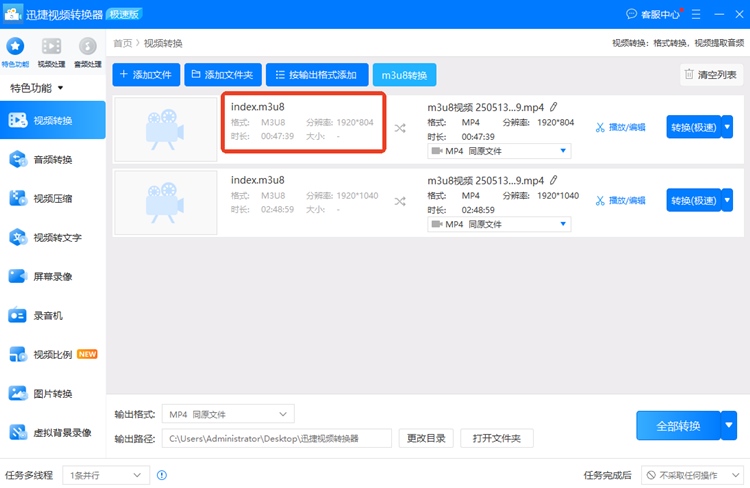Click 转换(极速) for the 02:48:59 video
The width and height of the screenshot is (750, 488).
[694, 200]
